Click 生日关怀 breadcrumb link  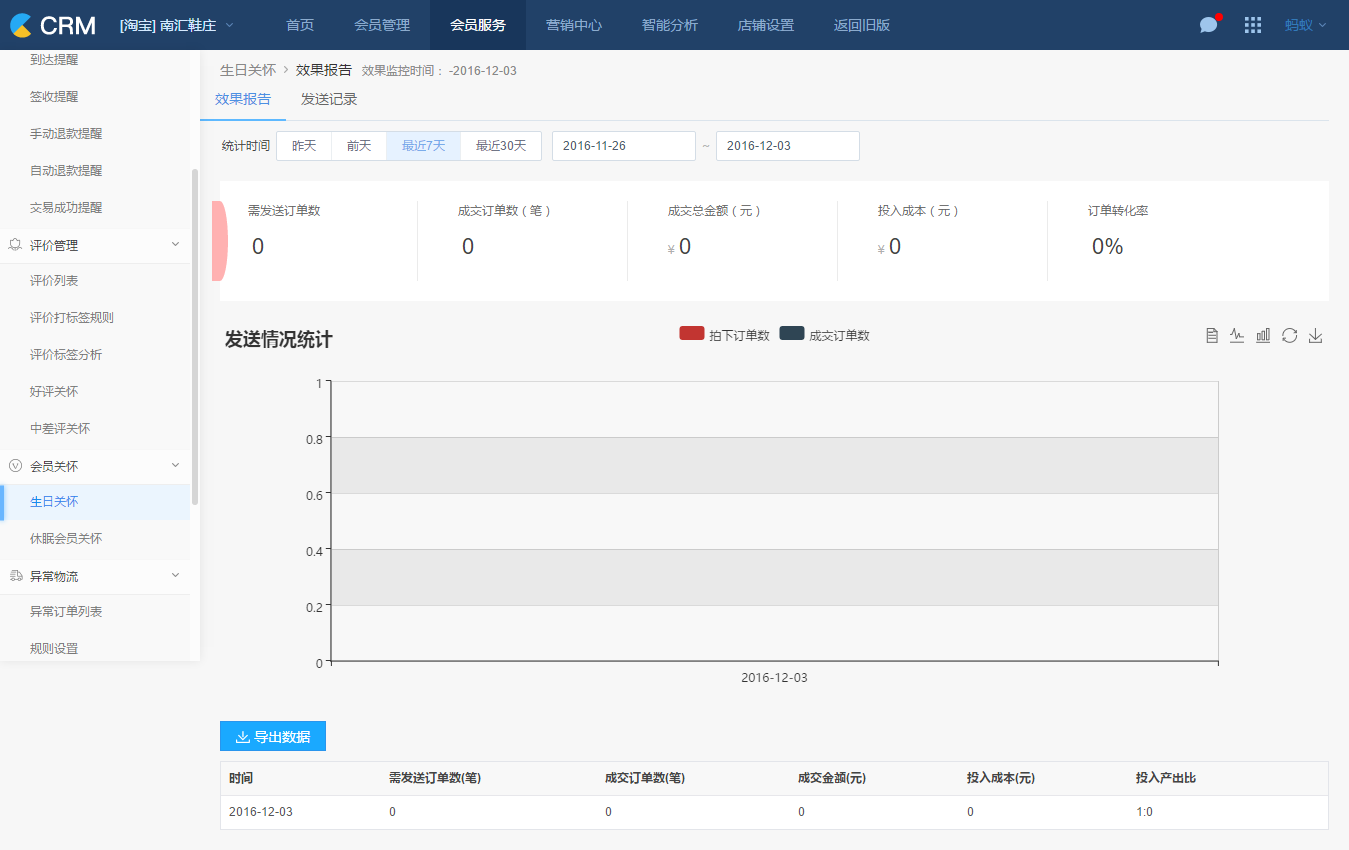(247, 70)
